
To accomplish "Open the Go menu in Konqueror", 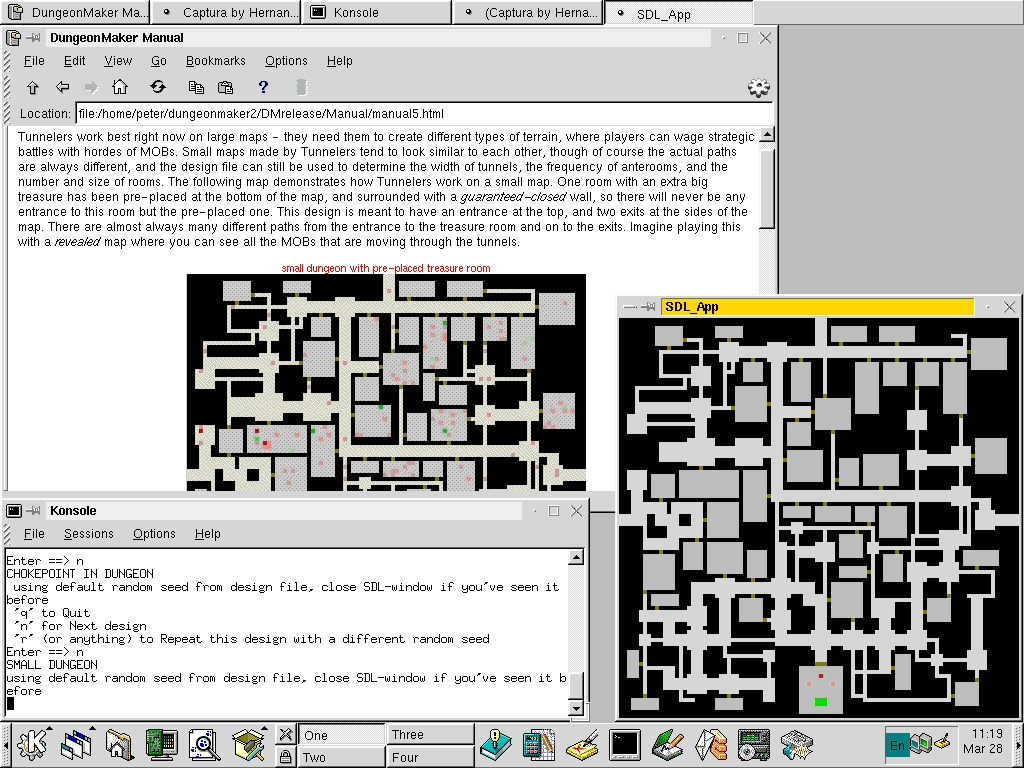I will tap(159, 61).
